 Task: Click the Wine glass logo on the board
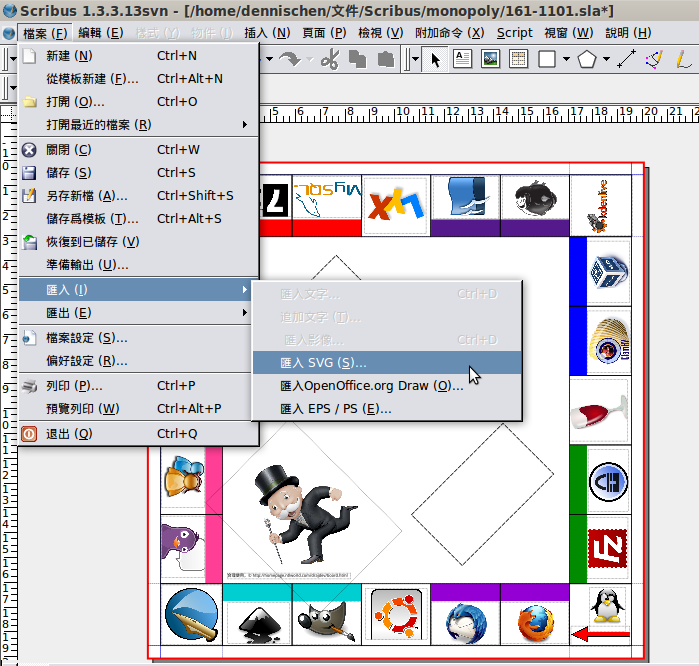point(599,411)
